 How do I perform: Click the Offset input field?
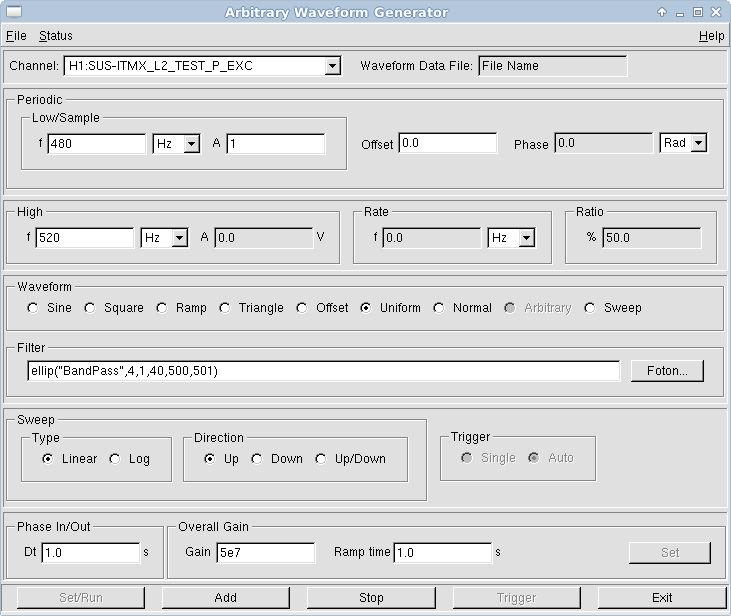448,143
